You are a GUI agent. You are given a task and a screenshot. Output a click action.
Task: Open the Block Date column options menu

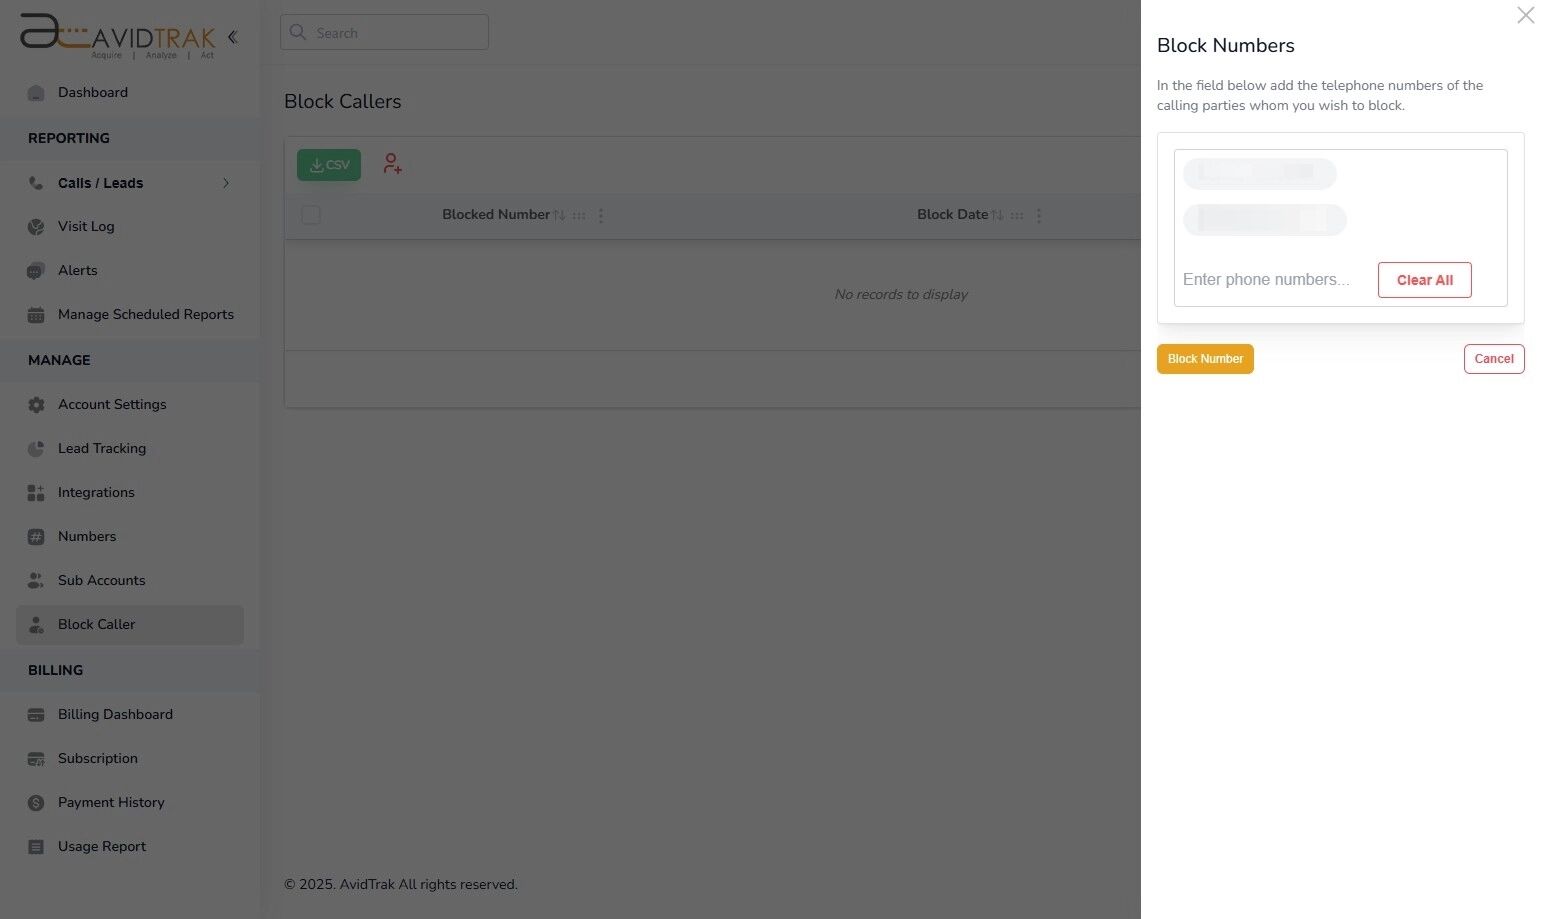point(1039,215)
